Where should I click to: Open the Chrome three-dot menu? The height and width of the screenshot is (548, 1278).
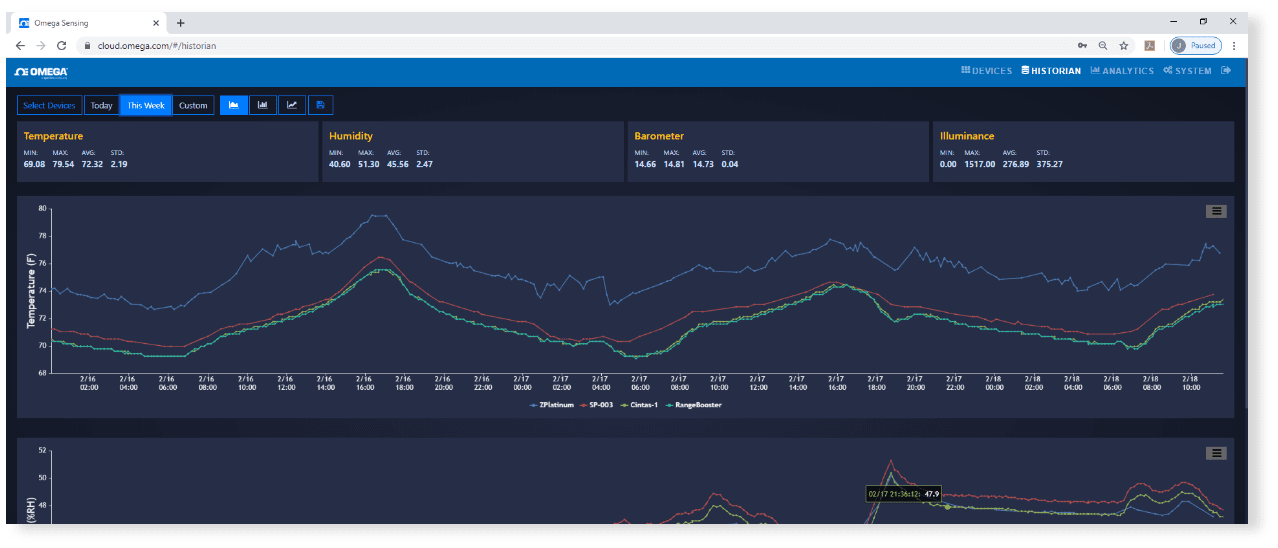click(1234, 46)
